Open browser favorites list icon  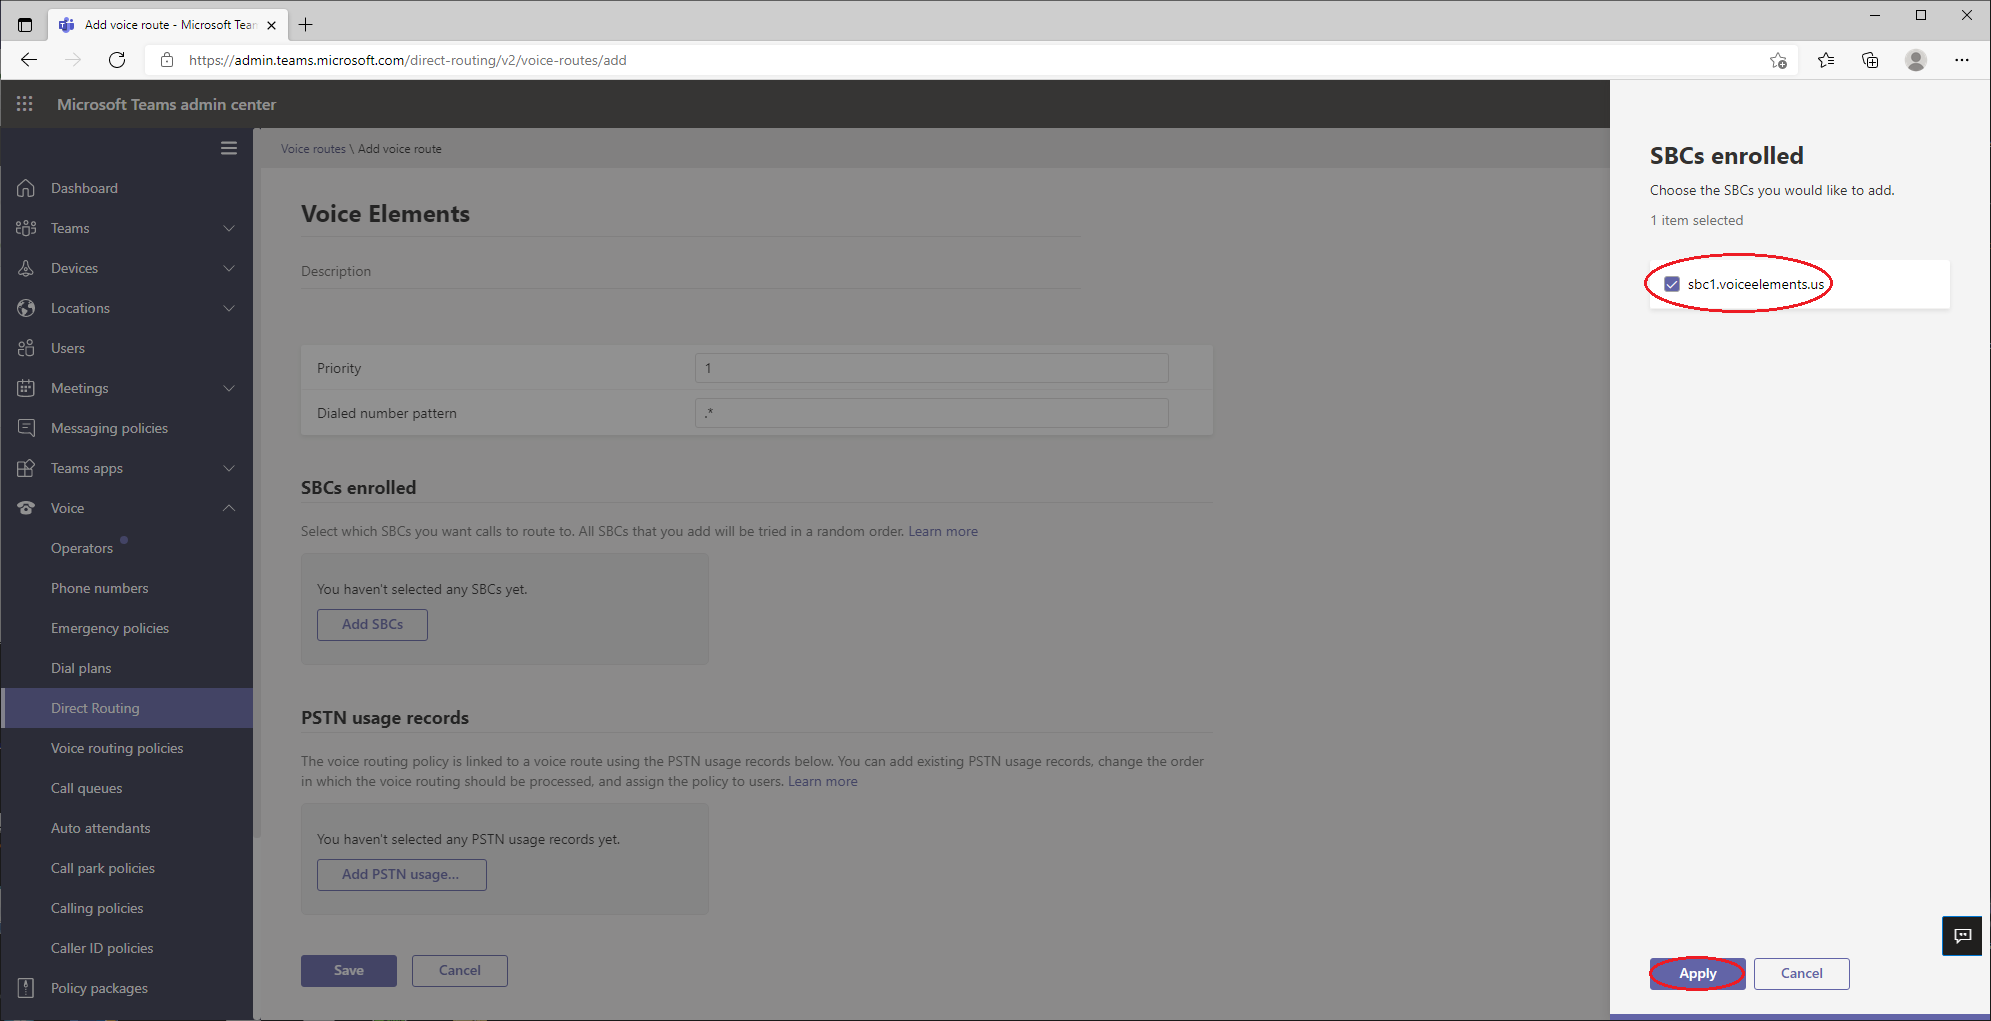tap(1826, 60)
